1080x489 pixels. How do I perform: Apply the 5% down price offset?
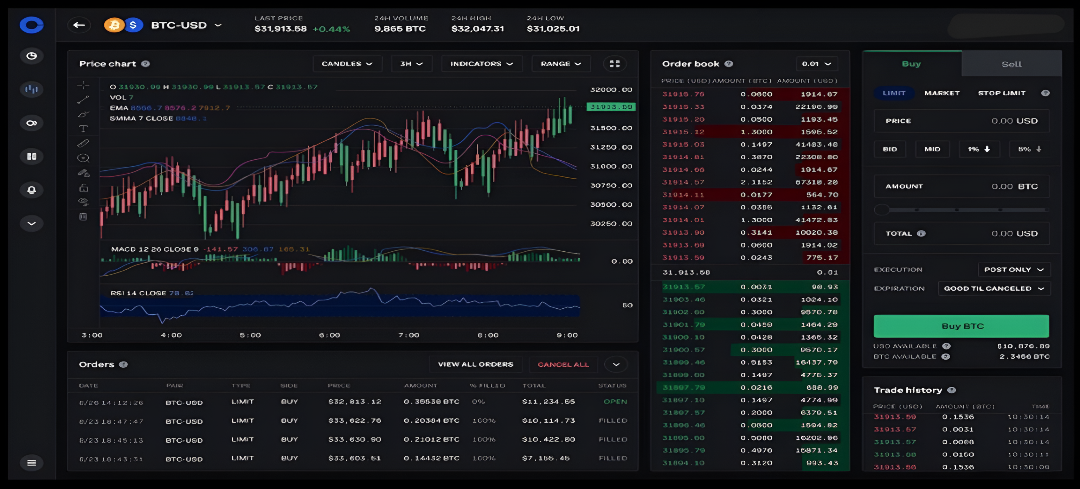pos(1030,149)
